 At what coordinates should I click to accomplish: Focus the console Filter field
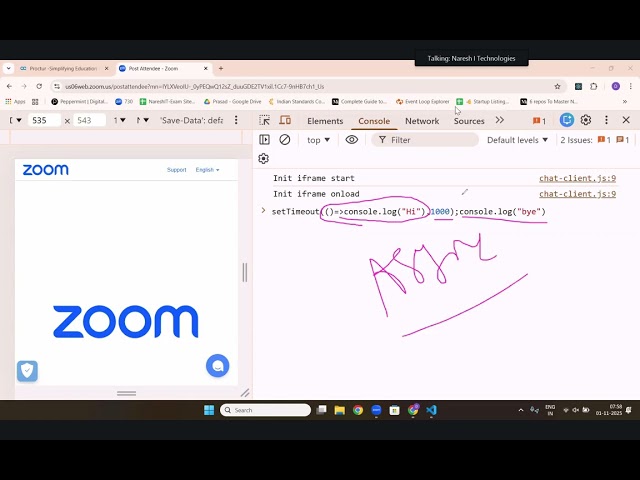pos(425,140)
